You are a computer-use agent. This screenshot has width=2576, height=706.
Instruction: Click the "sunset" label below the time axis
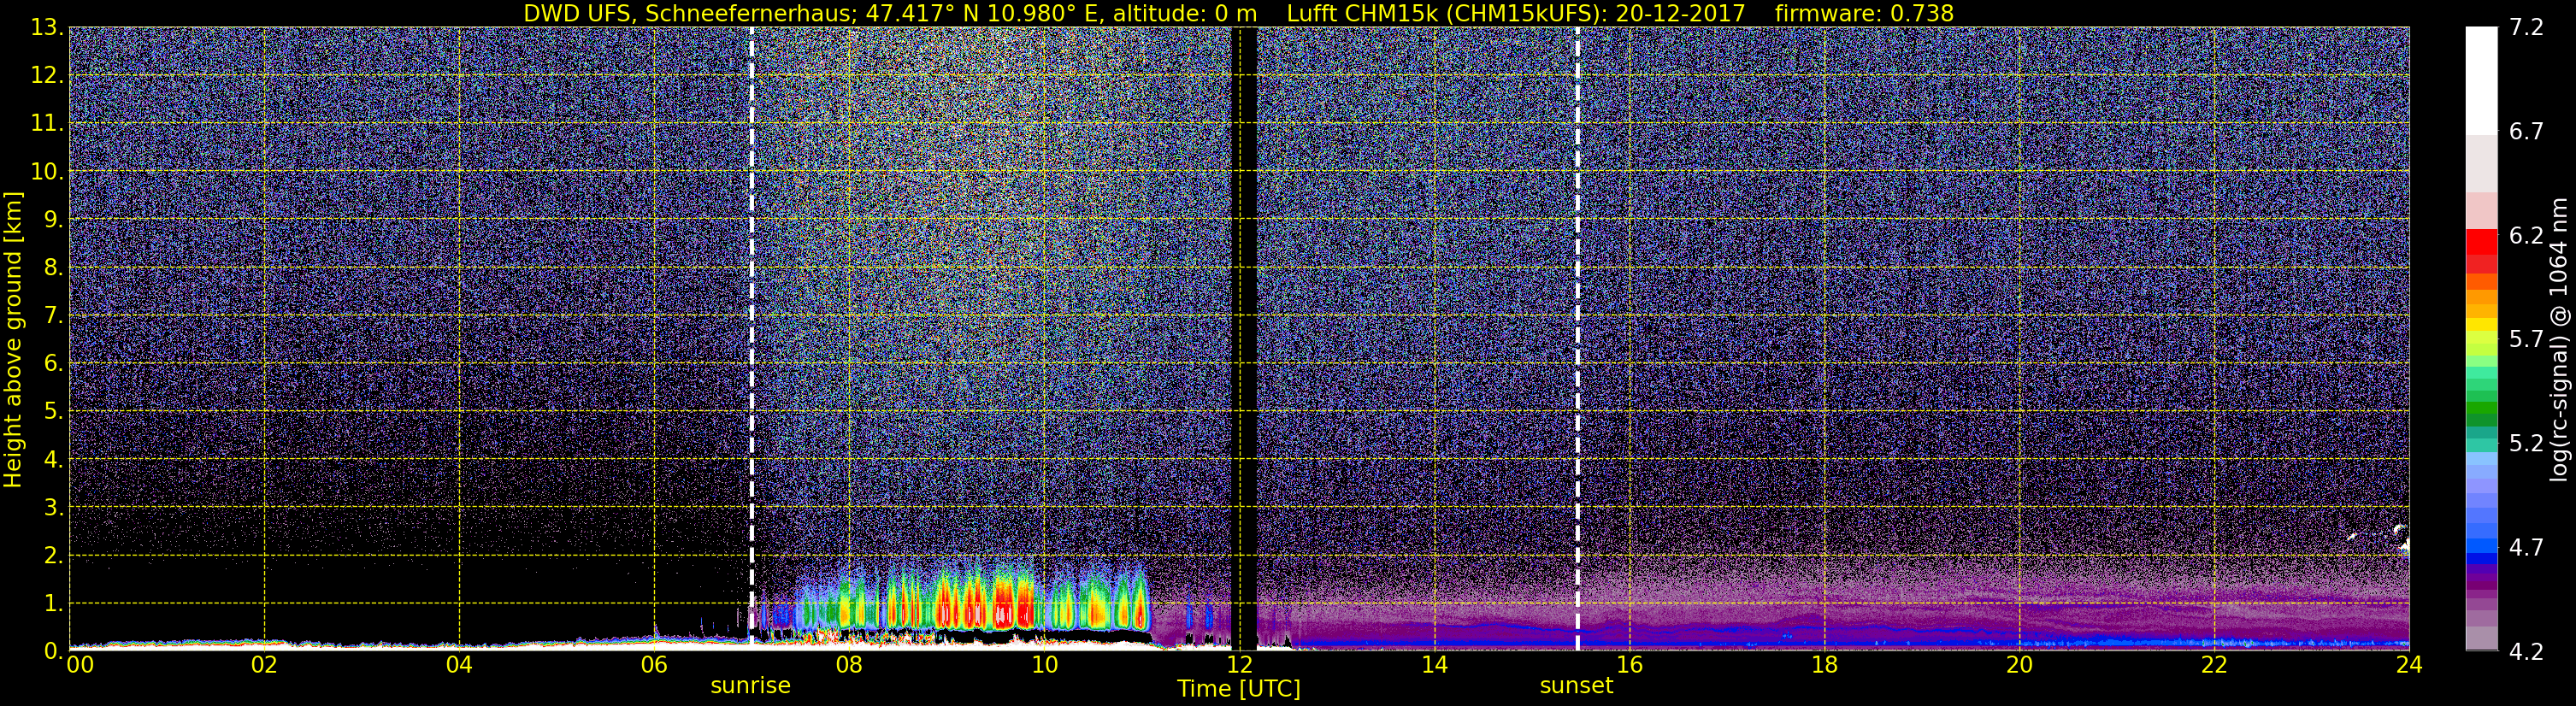[1576, 686]
